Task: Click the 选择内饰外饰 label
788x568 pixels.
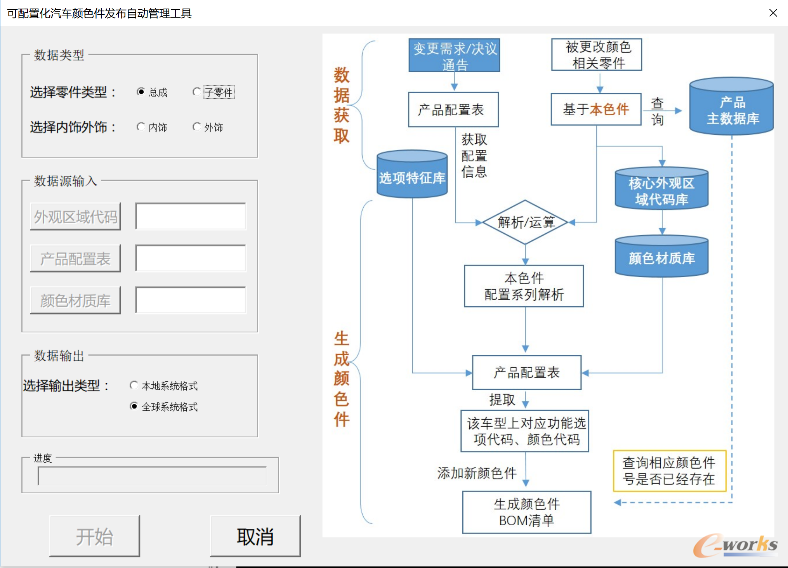Action: tap(73, 127)
